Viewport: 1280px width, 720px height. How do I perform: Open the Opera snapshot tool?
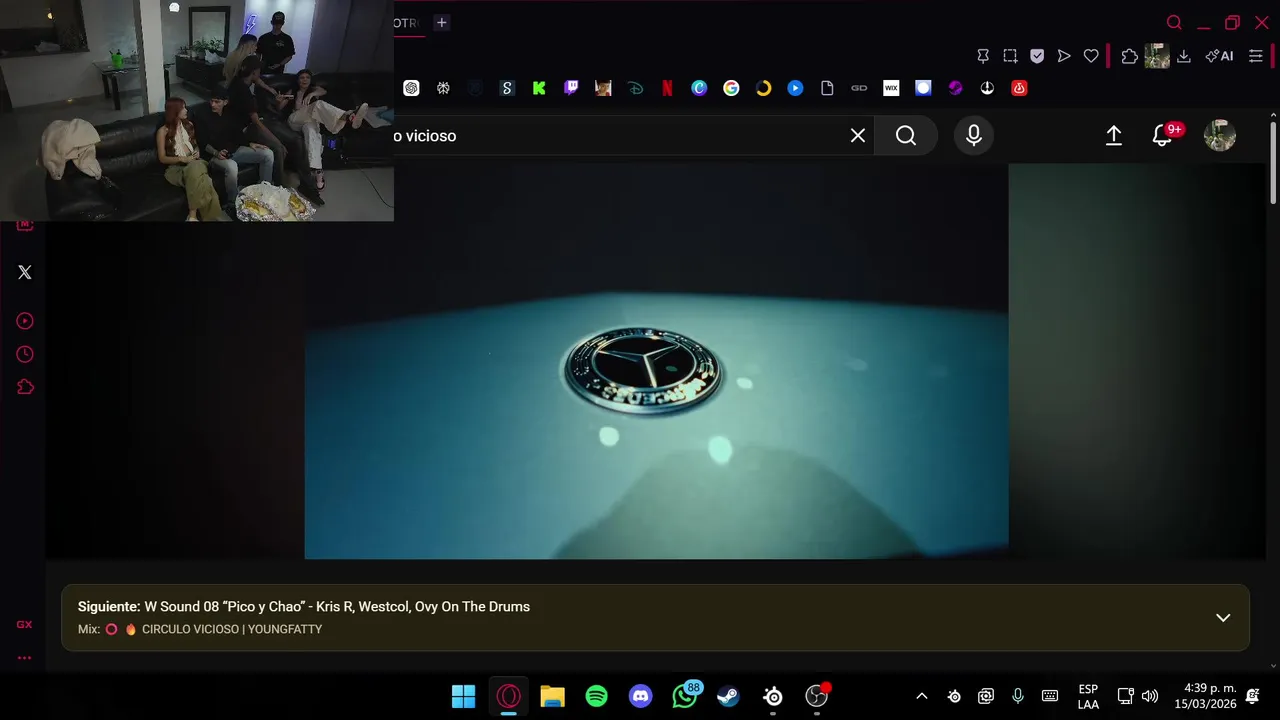click(x=1010, y=56)
